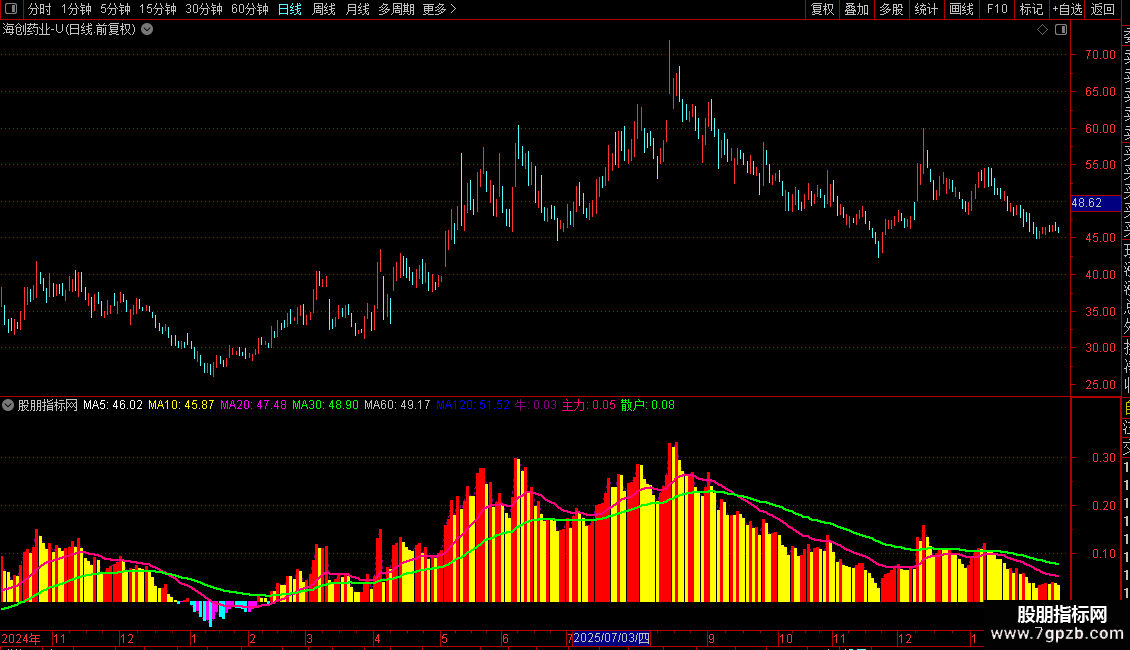This screenshot has width=1130, height=650.
Task: Click the MA10: 45.87 value
Action: tap(181, 405)
